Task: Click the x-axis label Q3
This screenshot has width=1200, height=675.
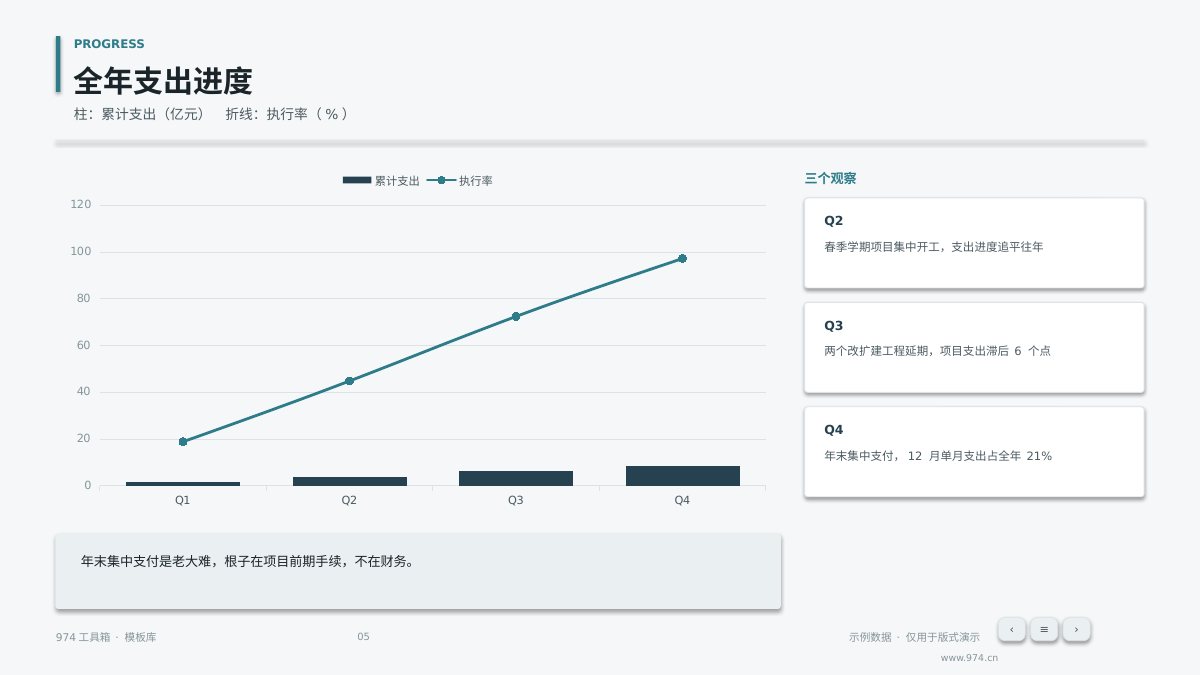Action: [x=516, y=500]
